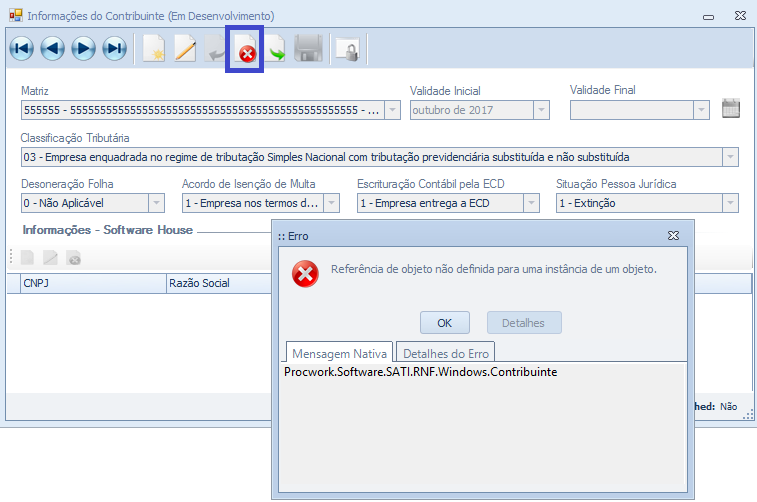Click the Informações - Software House heading

[108, 230]
